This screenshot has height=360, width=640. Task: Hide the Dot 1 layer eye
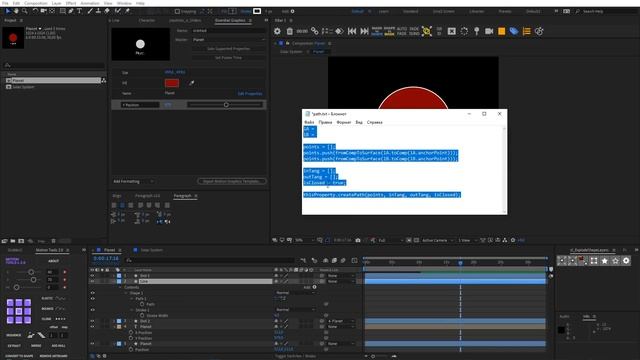tap(92, 276)
